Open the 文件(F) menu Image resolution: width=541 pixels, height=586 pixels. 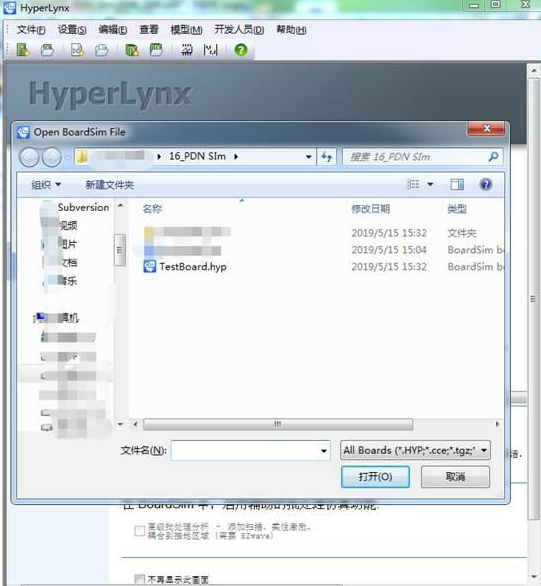pyautogui.click(x=31, y=30)
